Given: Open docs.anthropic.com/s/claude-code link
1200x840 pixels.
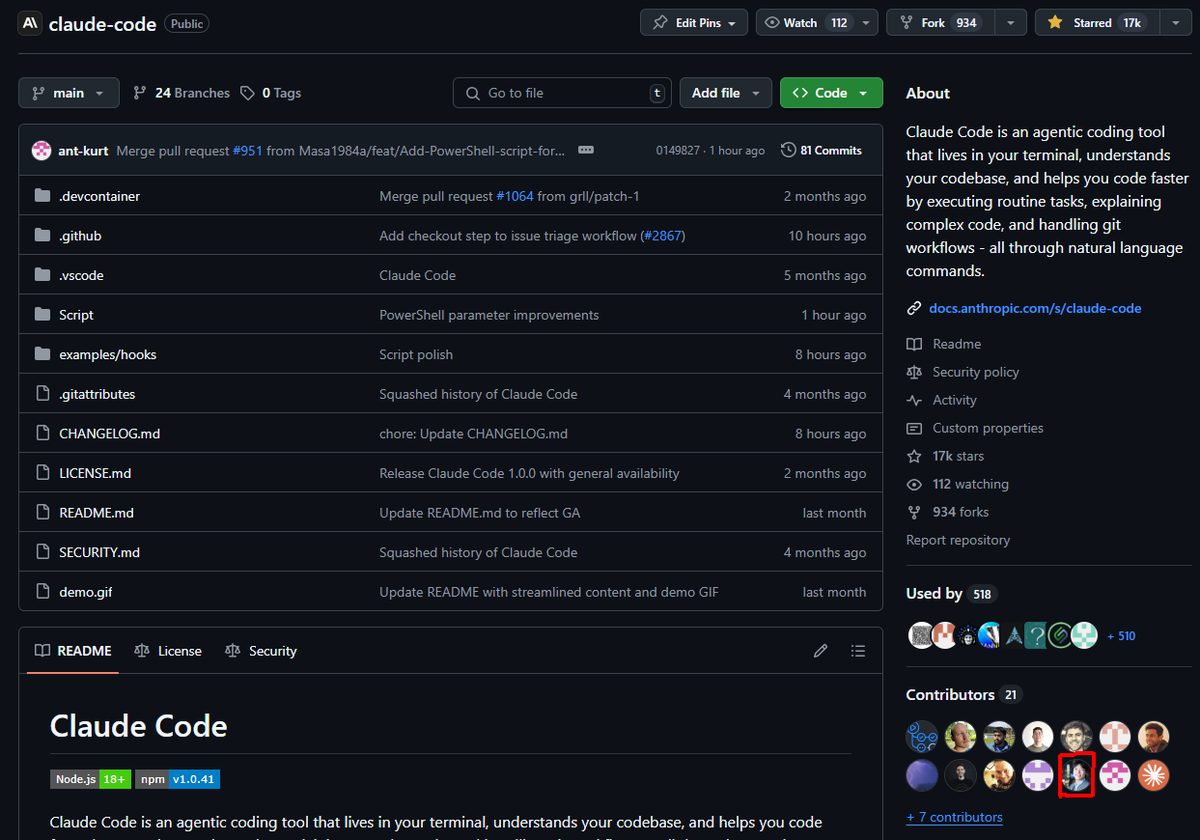Looking at the screenshot, I should 1035,308.
